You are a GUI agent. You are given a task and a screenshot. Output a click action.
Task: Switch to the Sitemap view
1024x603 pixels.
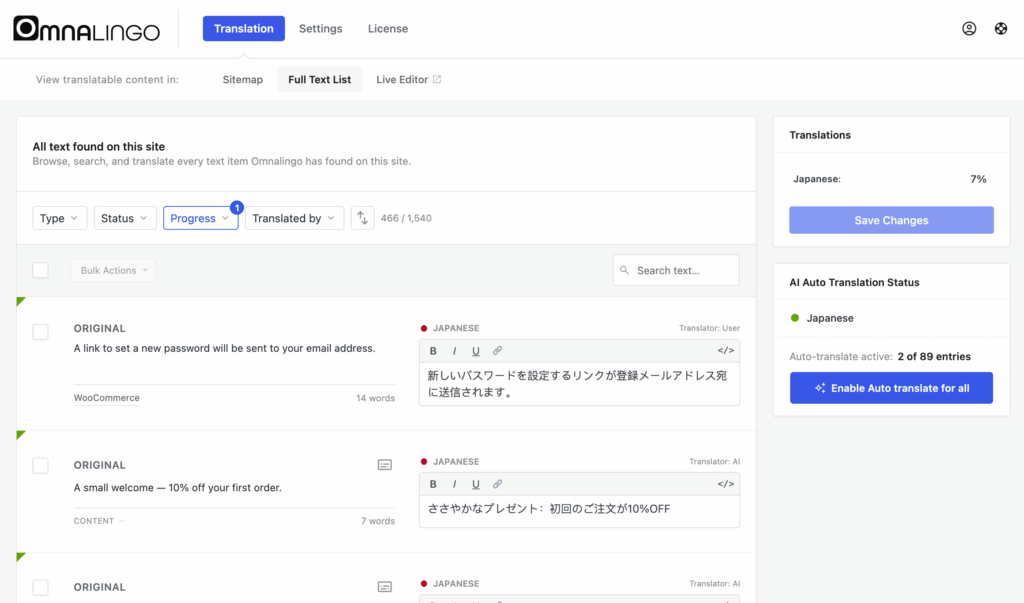242,80
